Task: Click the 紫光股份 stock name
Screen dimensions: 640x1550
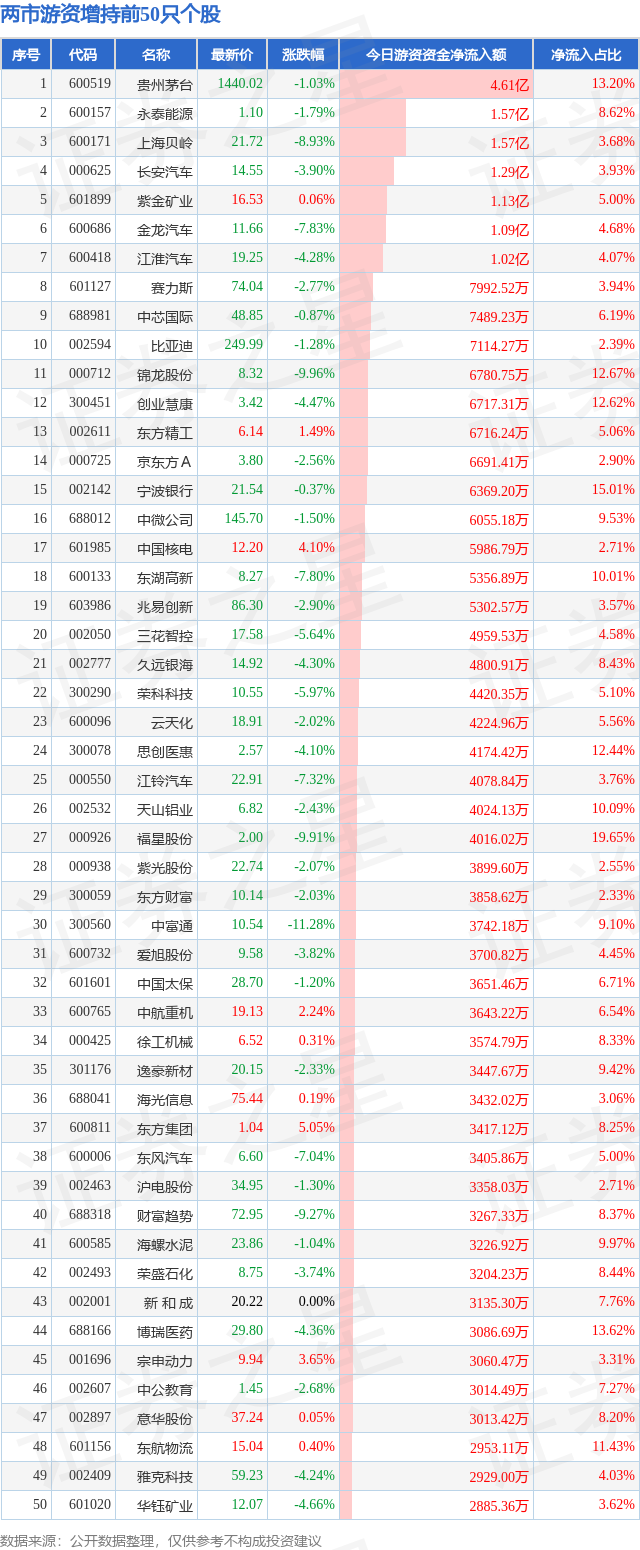Action: coord(165,868)
